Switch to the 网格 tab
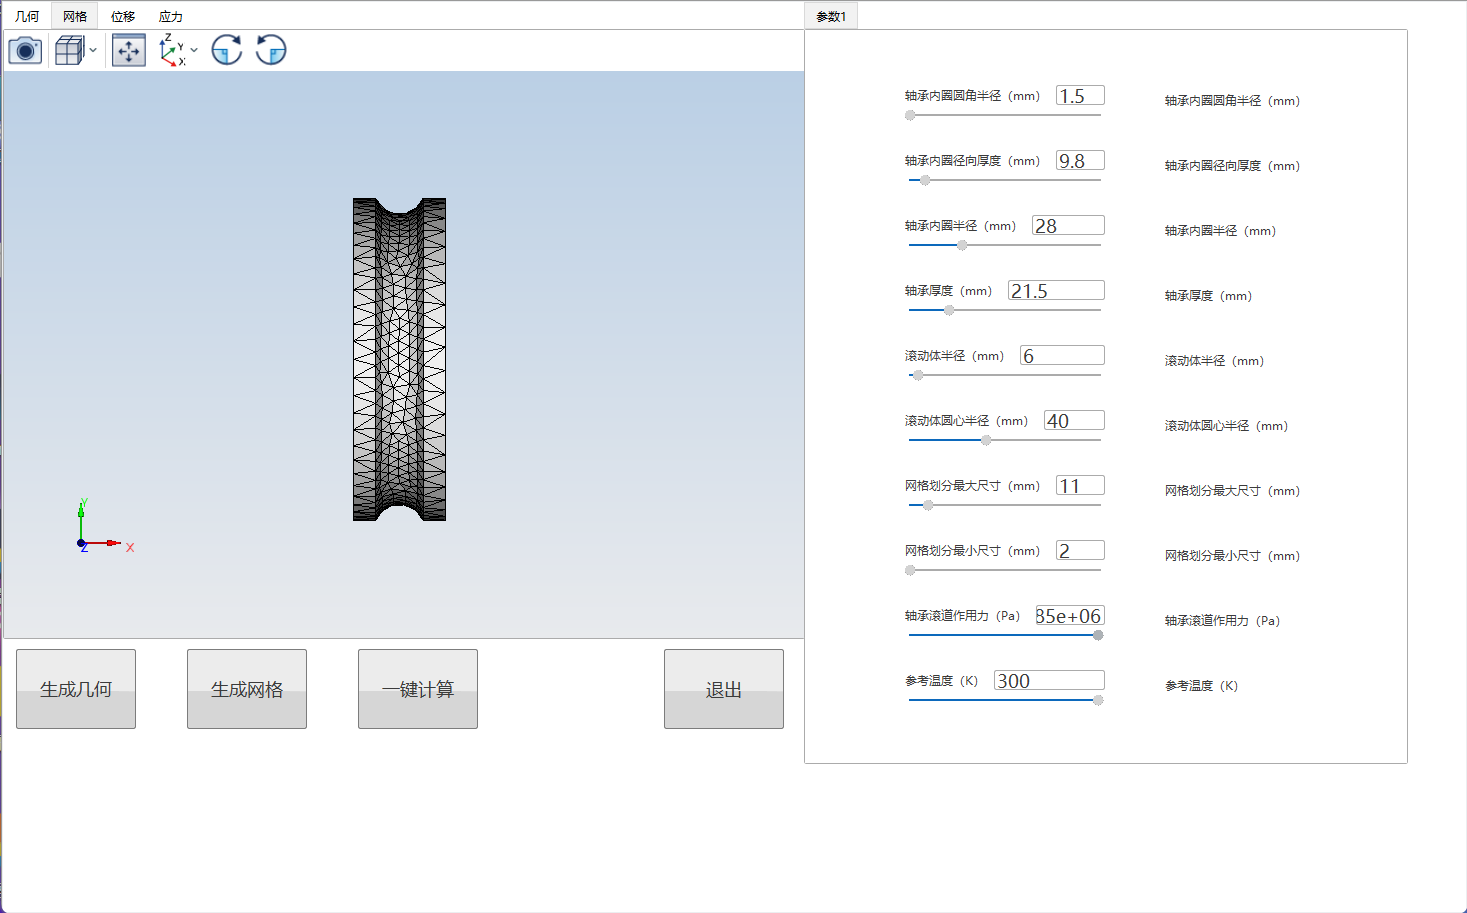 point(75,16)
